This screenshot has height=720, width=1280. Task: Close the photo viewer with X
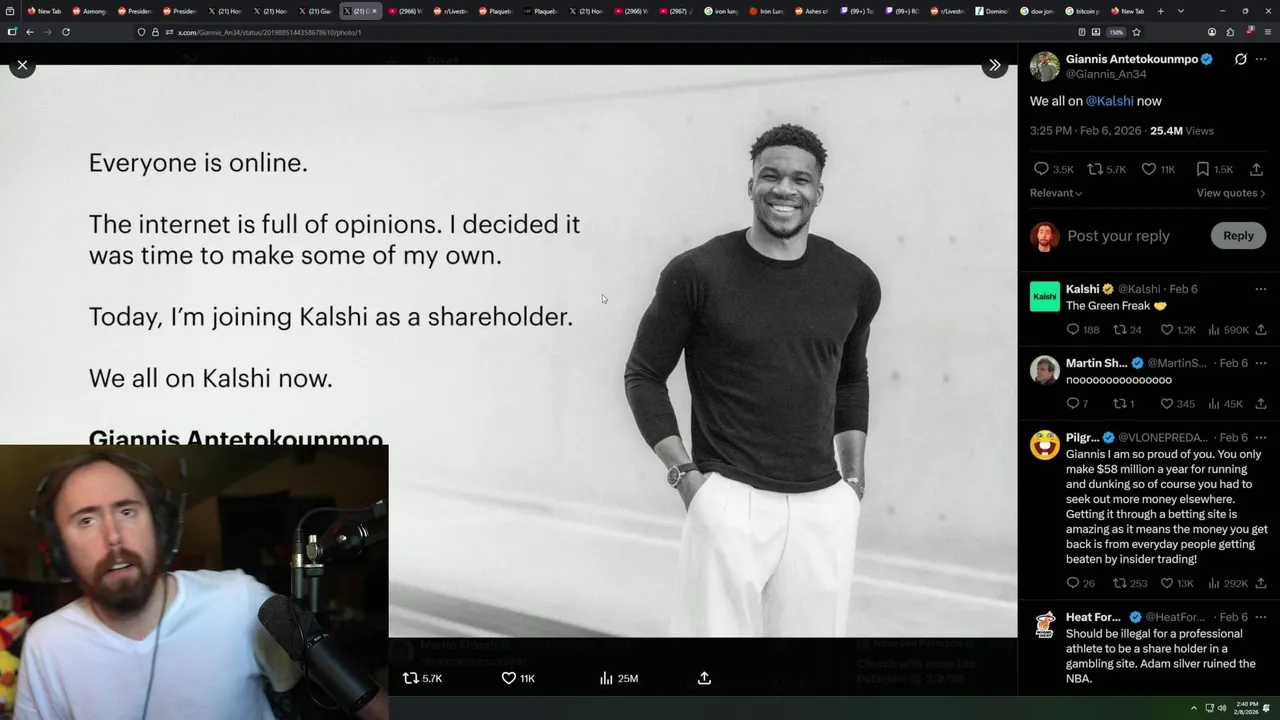pos(22,65)
